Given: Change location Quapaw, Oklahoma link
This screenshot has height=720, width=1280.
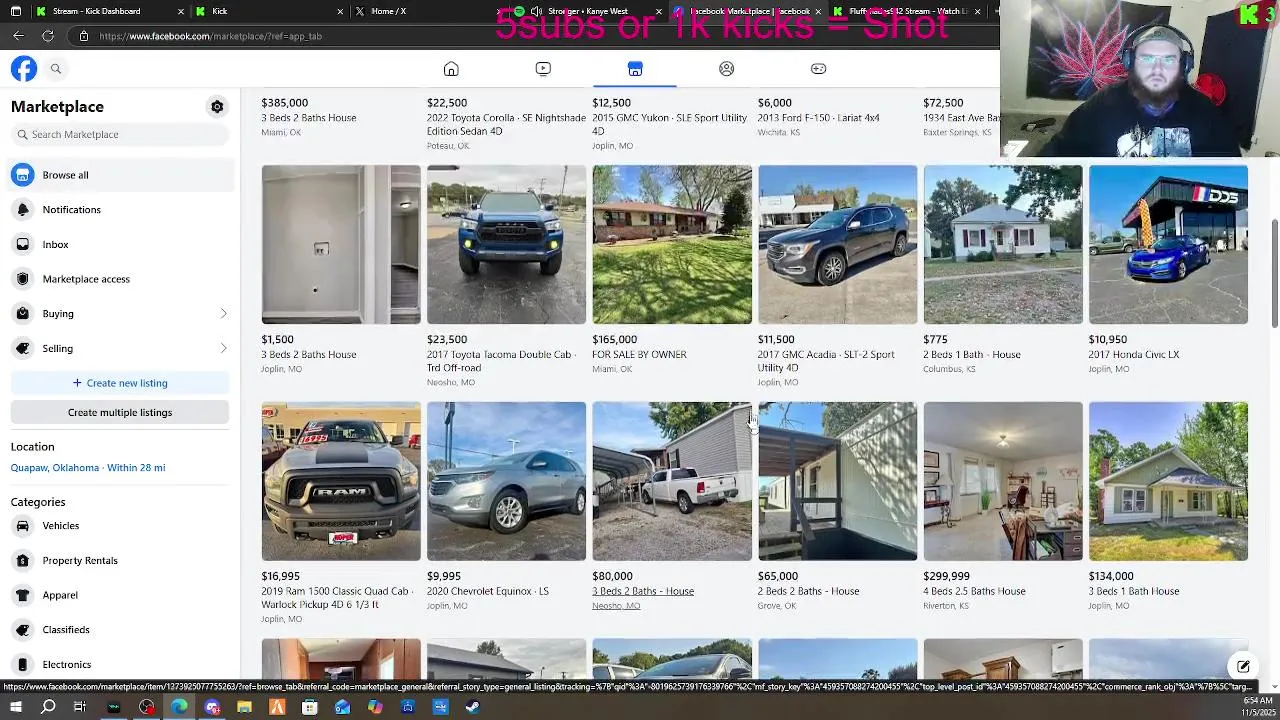Looking at the screenshot, I should [x=88, y=468].
